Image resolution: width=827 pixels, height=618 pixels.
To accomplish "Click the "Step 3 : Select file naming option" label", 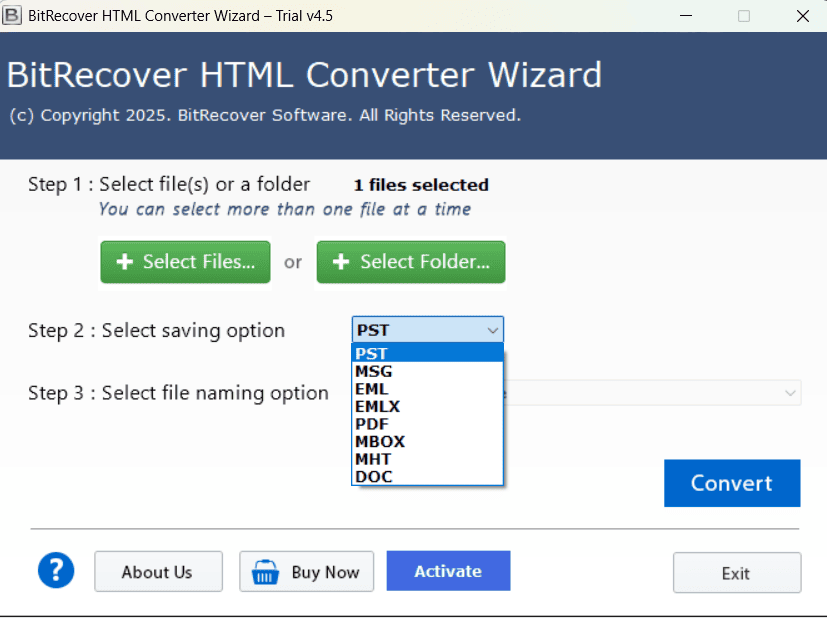I will coord(178,393).
